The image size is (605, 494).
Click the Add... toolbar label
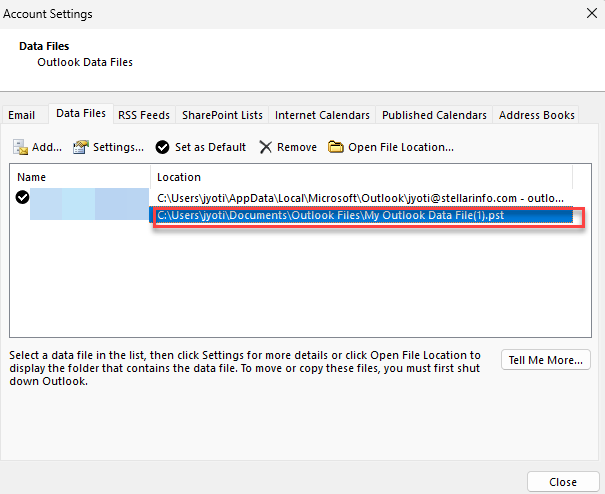coord(47,147)
